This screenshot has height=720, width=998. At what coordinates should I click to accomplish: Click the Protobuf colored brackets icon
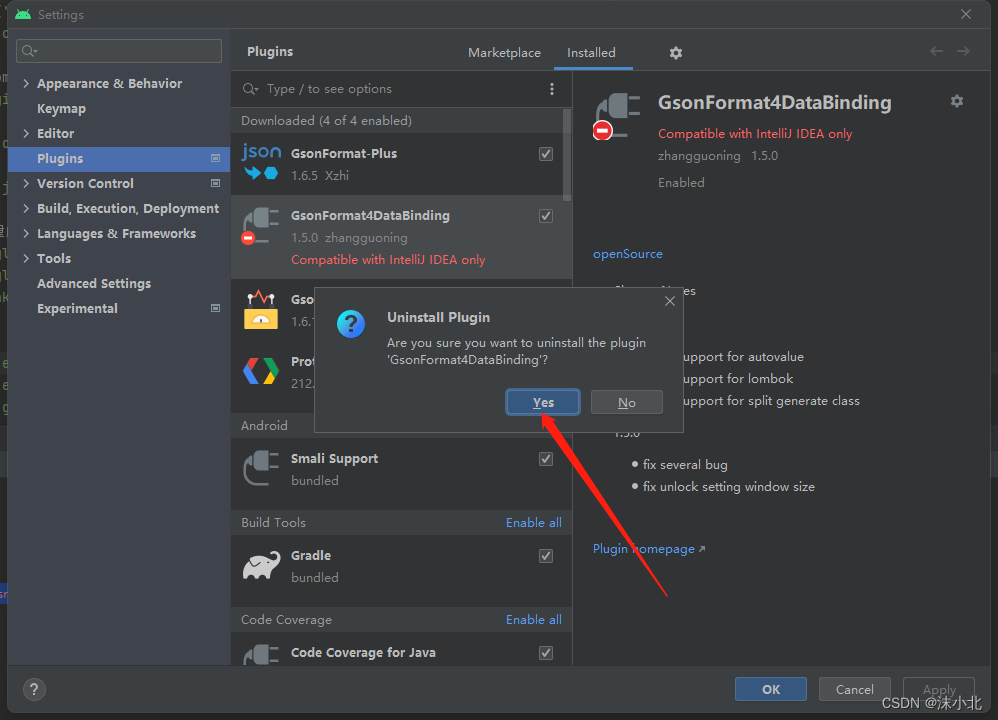261,371
